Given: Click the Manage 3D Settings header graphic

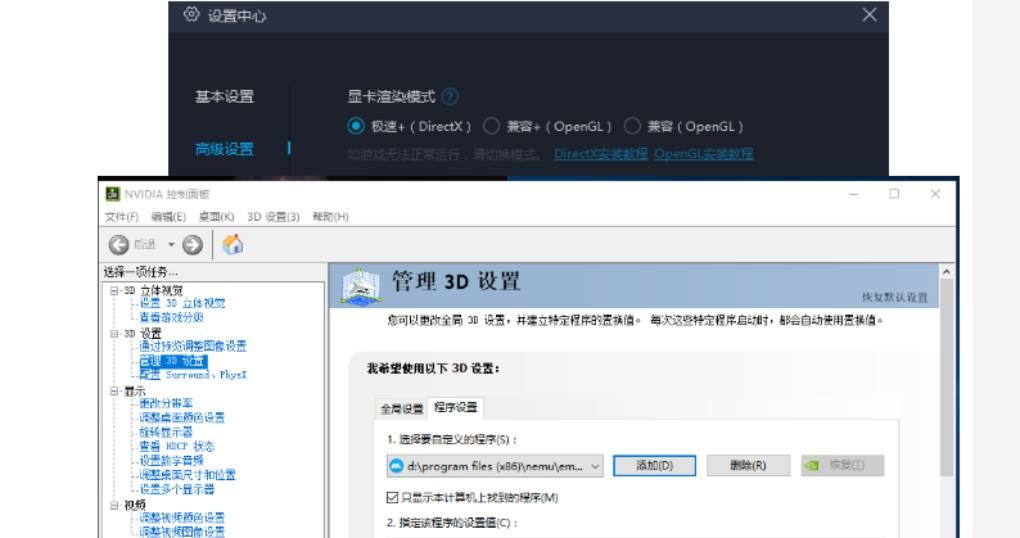Looking at the screenshot, I should click(360, 286).
